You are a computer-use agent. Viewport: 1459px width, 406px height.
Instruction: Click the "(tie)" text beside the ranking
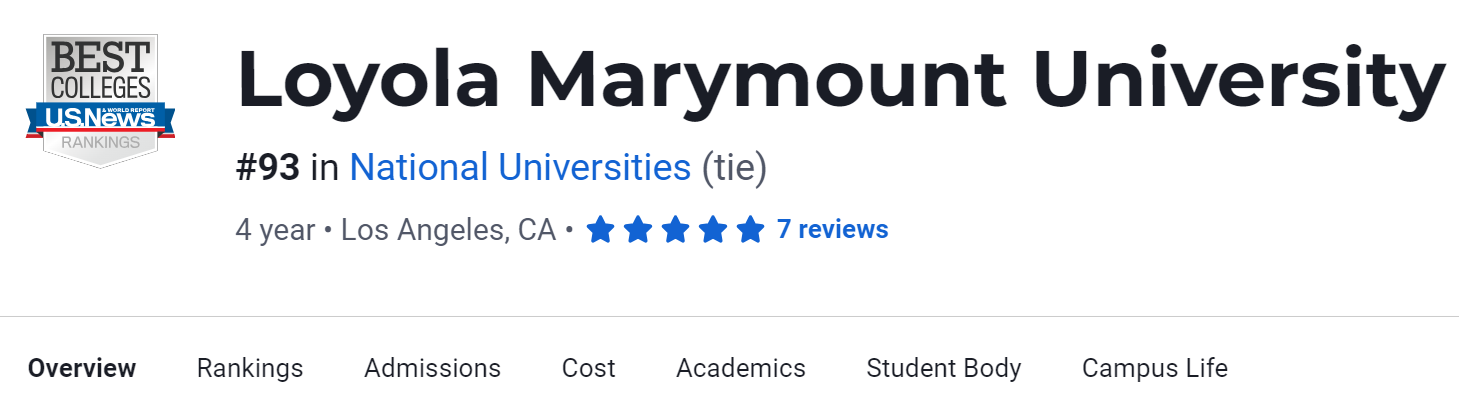point(734,167)
